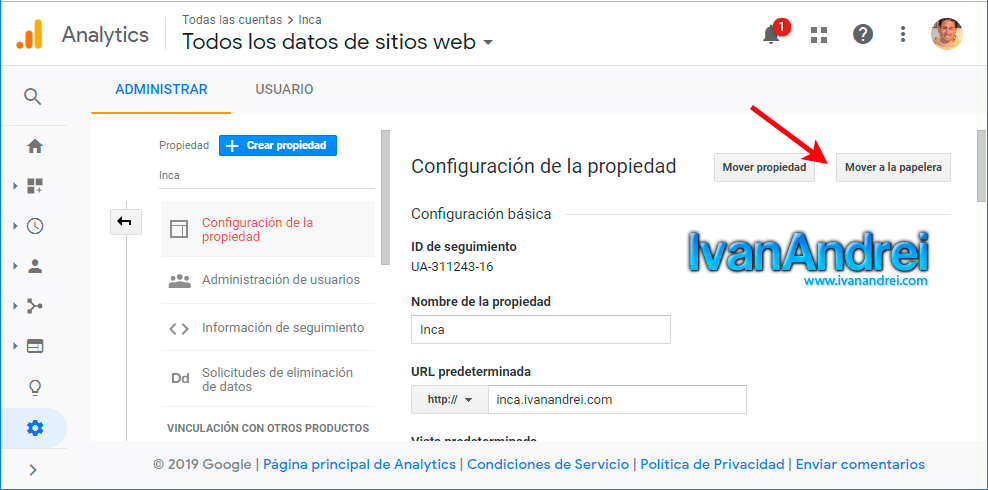Open the Discover lightbulb icon
Screen dimensions: 988x490
click(35, 388)
